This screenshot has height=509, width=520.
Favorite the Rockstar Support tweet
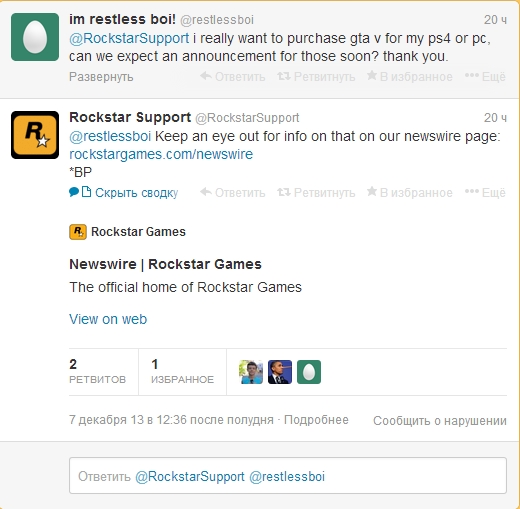click(x=410, y=192)
